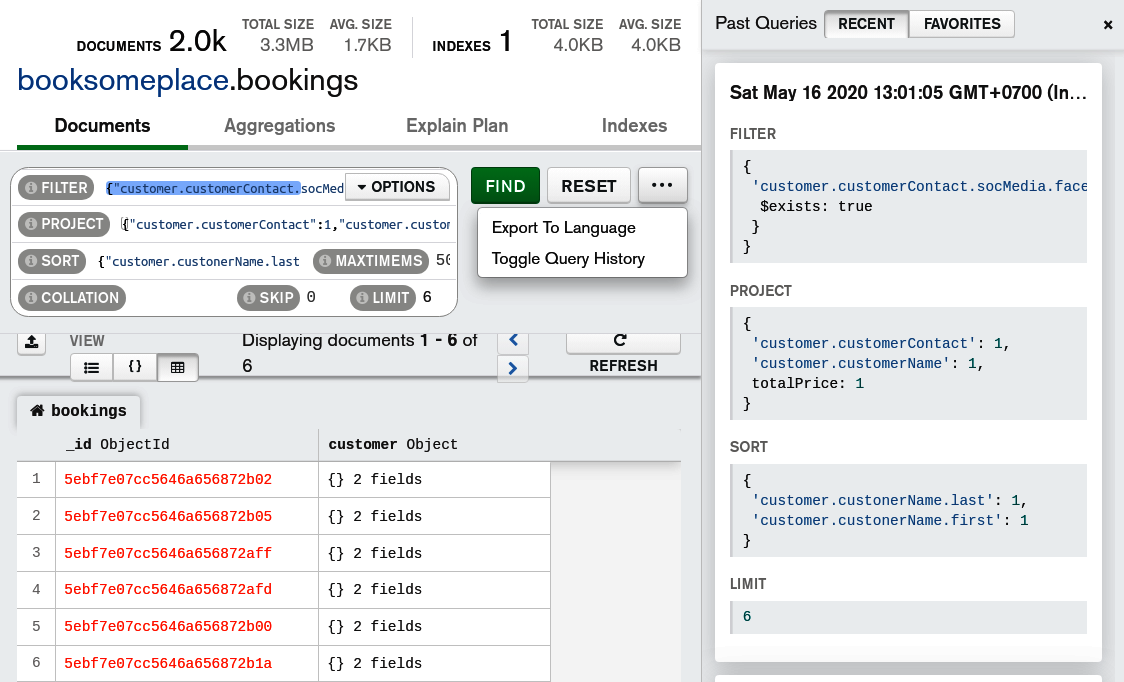This screenshot has width=1124, height=682.
Task: Collapse the query OPTIONS dropdown
Action: [x=397, y=187]
